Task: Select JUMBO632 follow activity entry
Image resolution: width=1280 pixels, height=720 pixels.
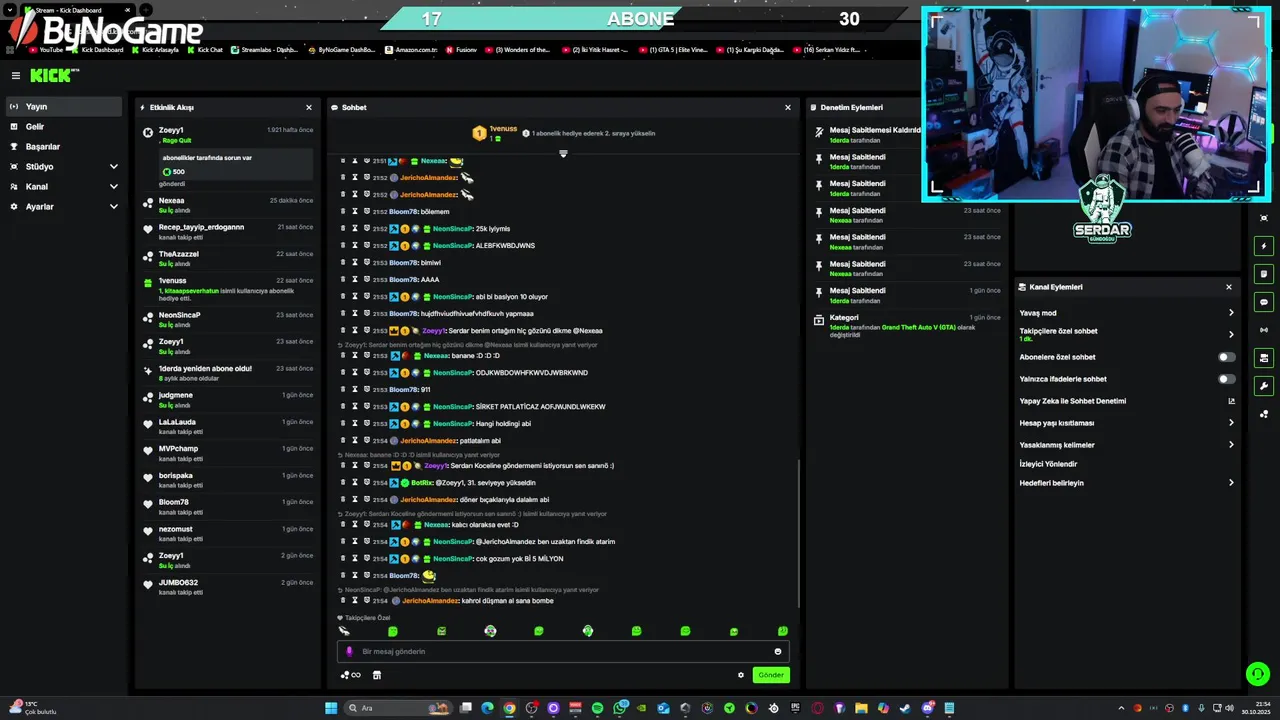Action: (x=228, y=587)
